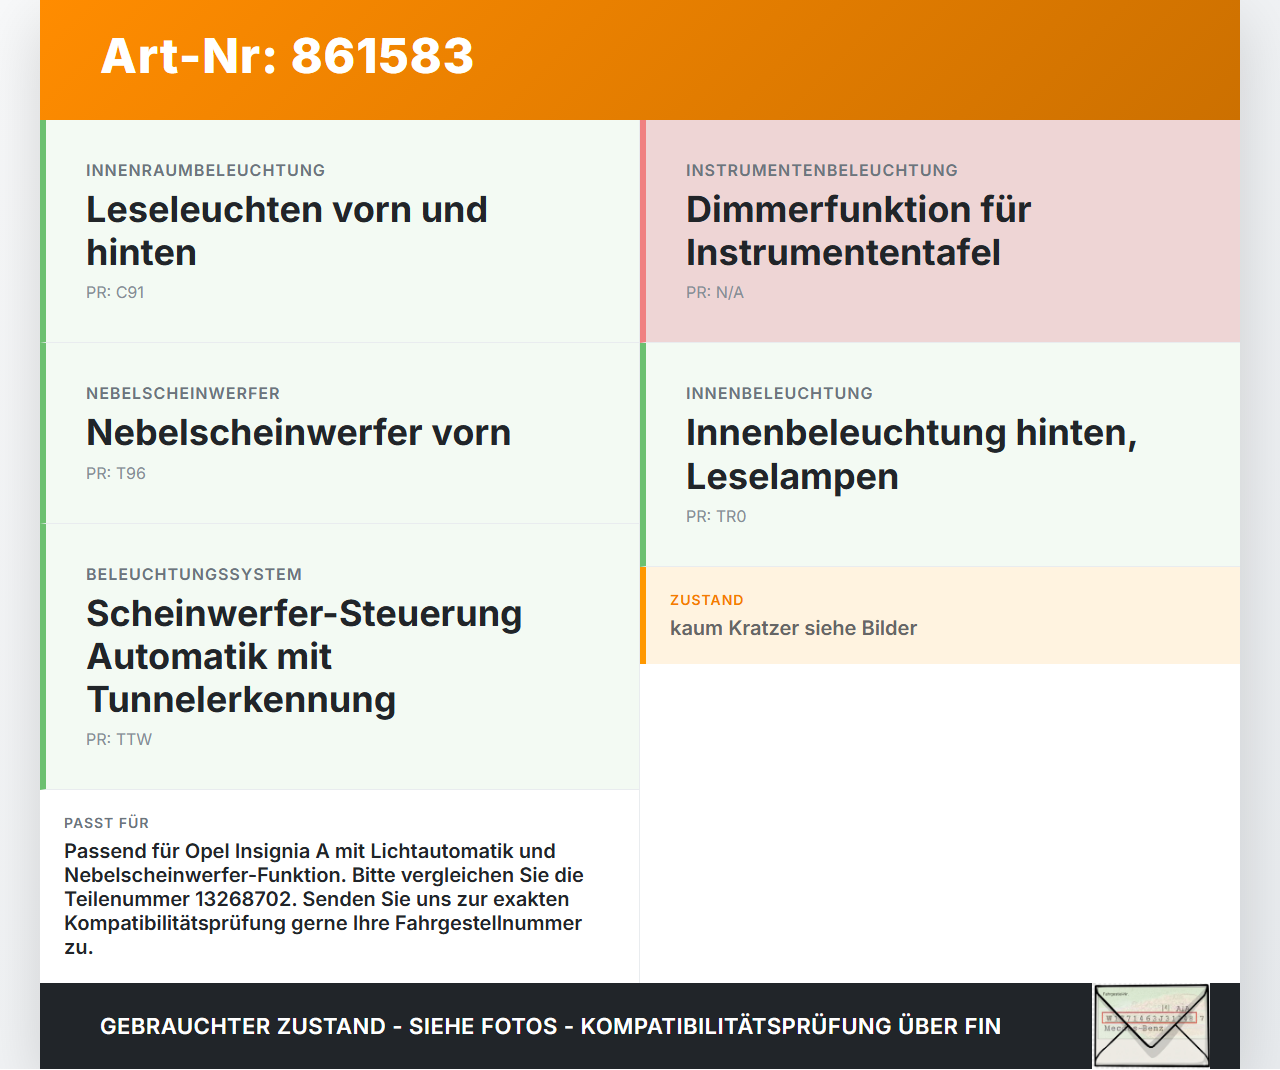Click the GEBRAUCHTER ZUSTAND footer banner text
This screenshot has width=1280, height=1070.
(x=550, y=1026)
